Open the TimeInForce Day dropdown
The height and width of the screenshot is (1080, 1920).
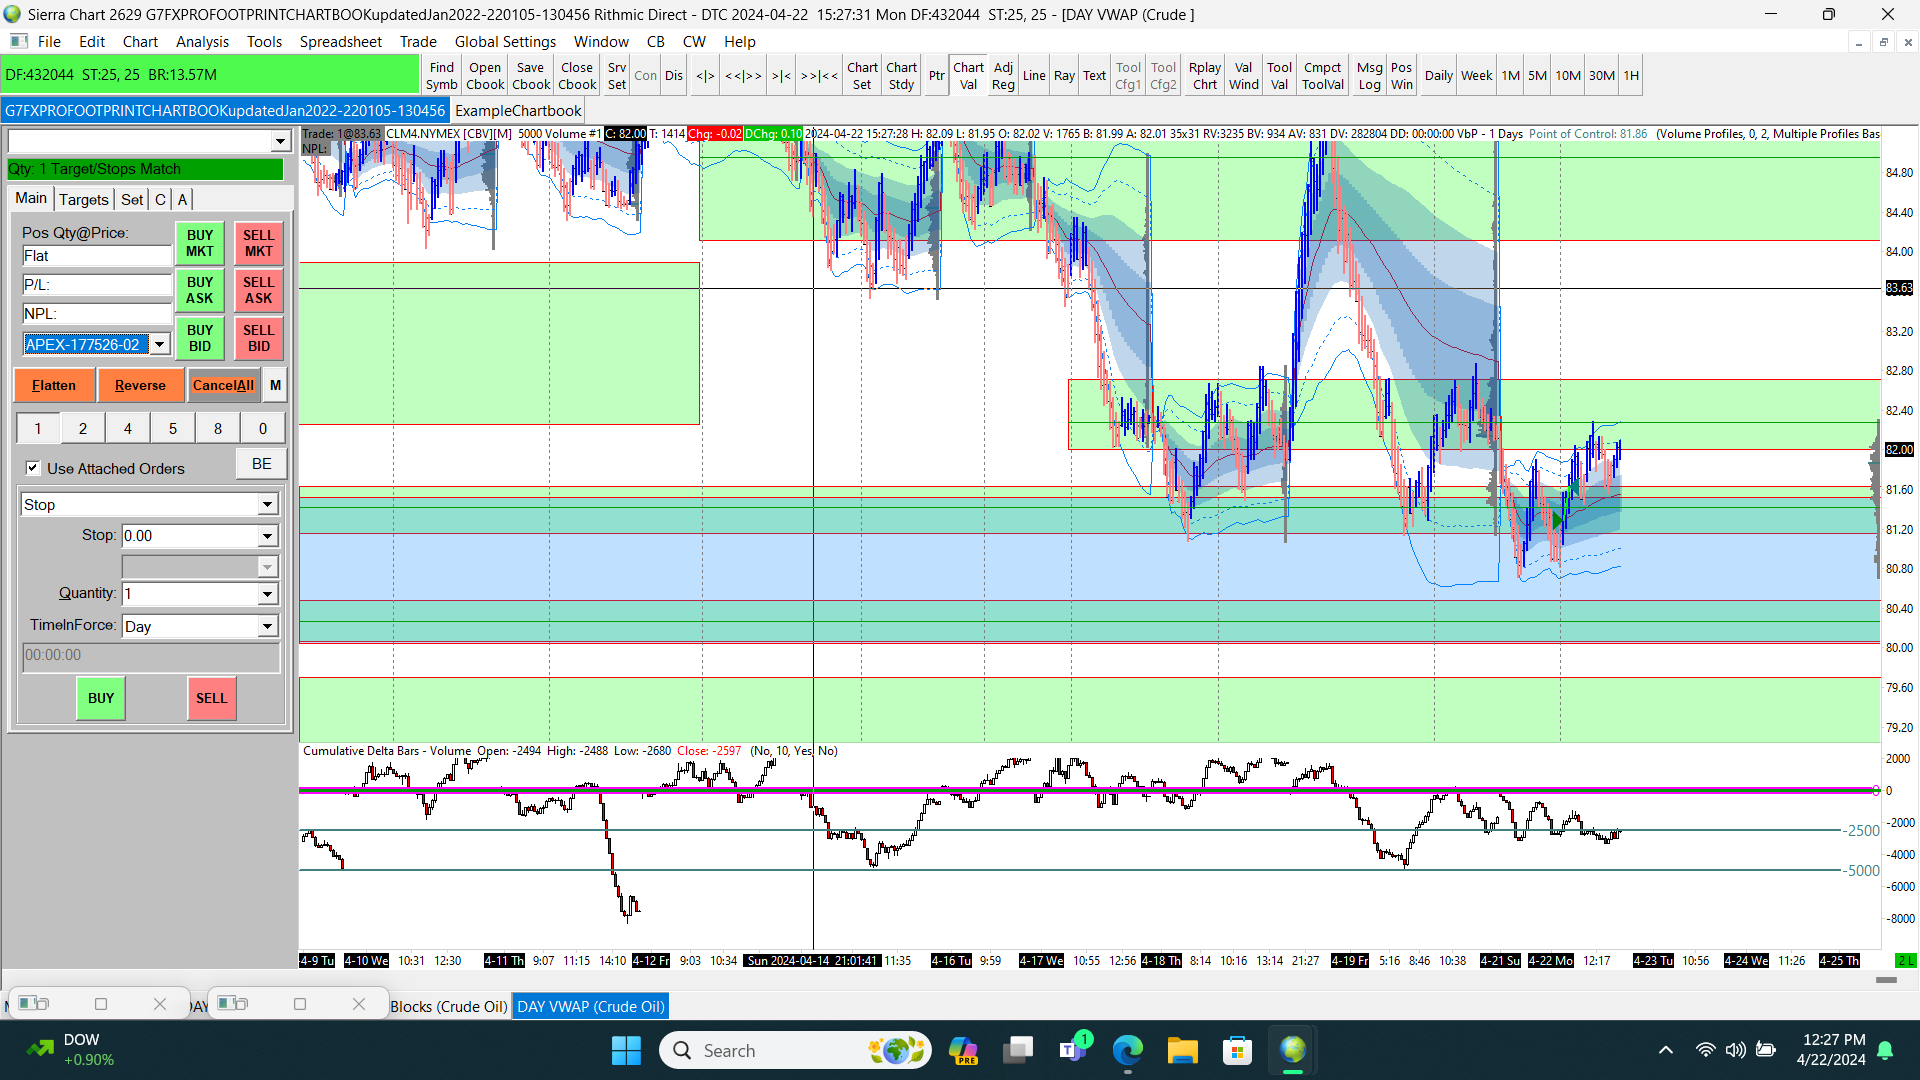pyautogui.click(x=267, y=627)
